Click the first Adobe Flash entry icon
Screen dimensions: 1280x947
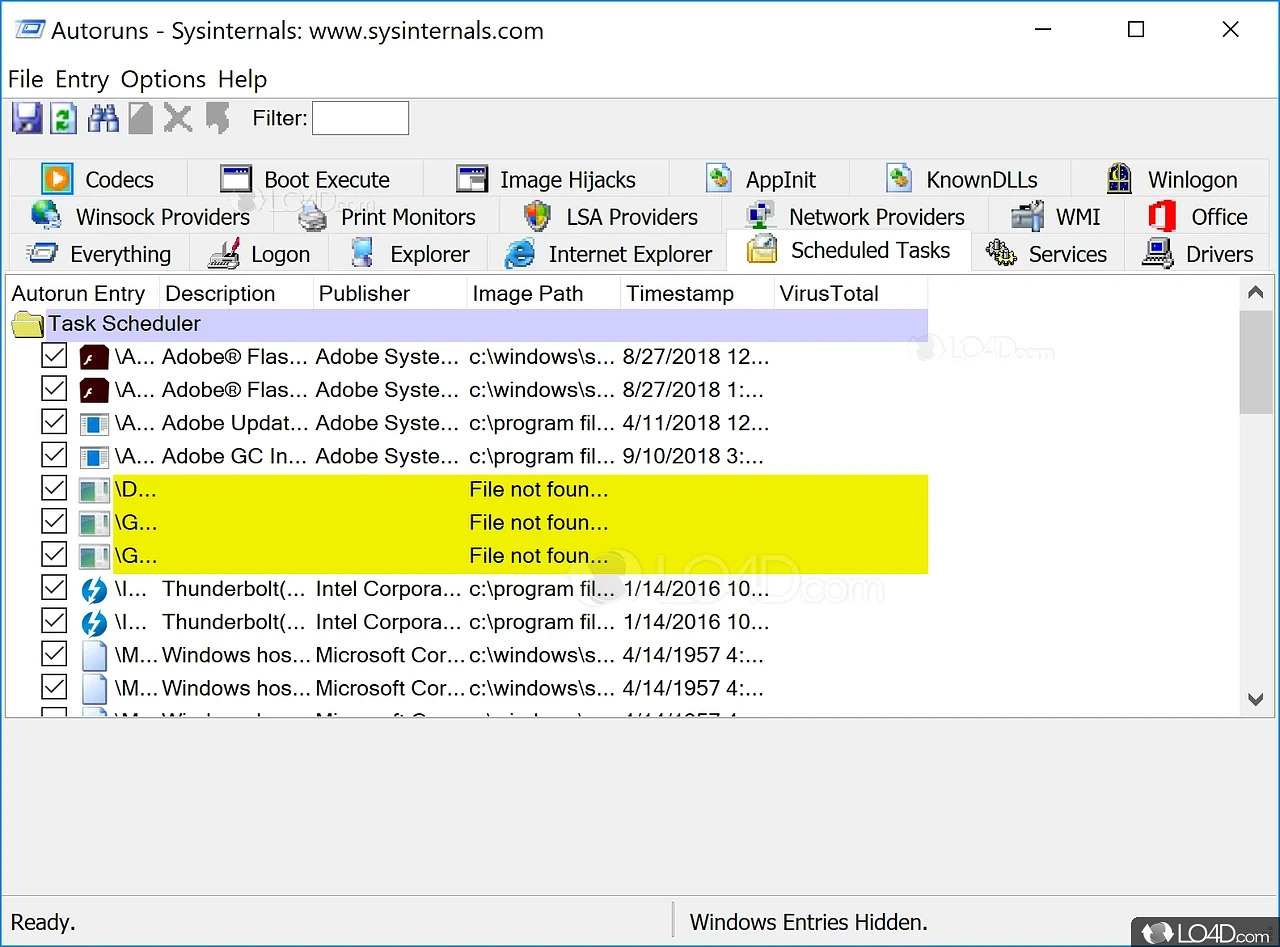94,357
